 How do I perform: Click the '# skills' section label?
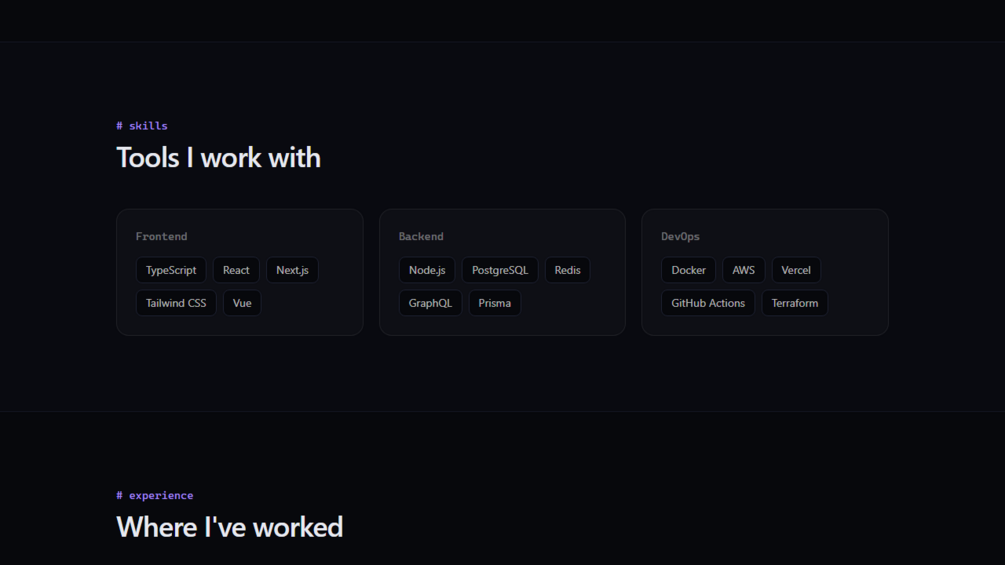[x=142, y=126]
